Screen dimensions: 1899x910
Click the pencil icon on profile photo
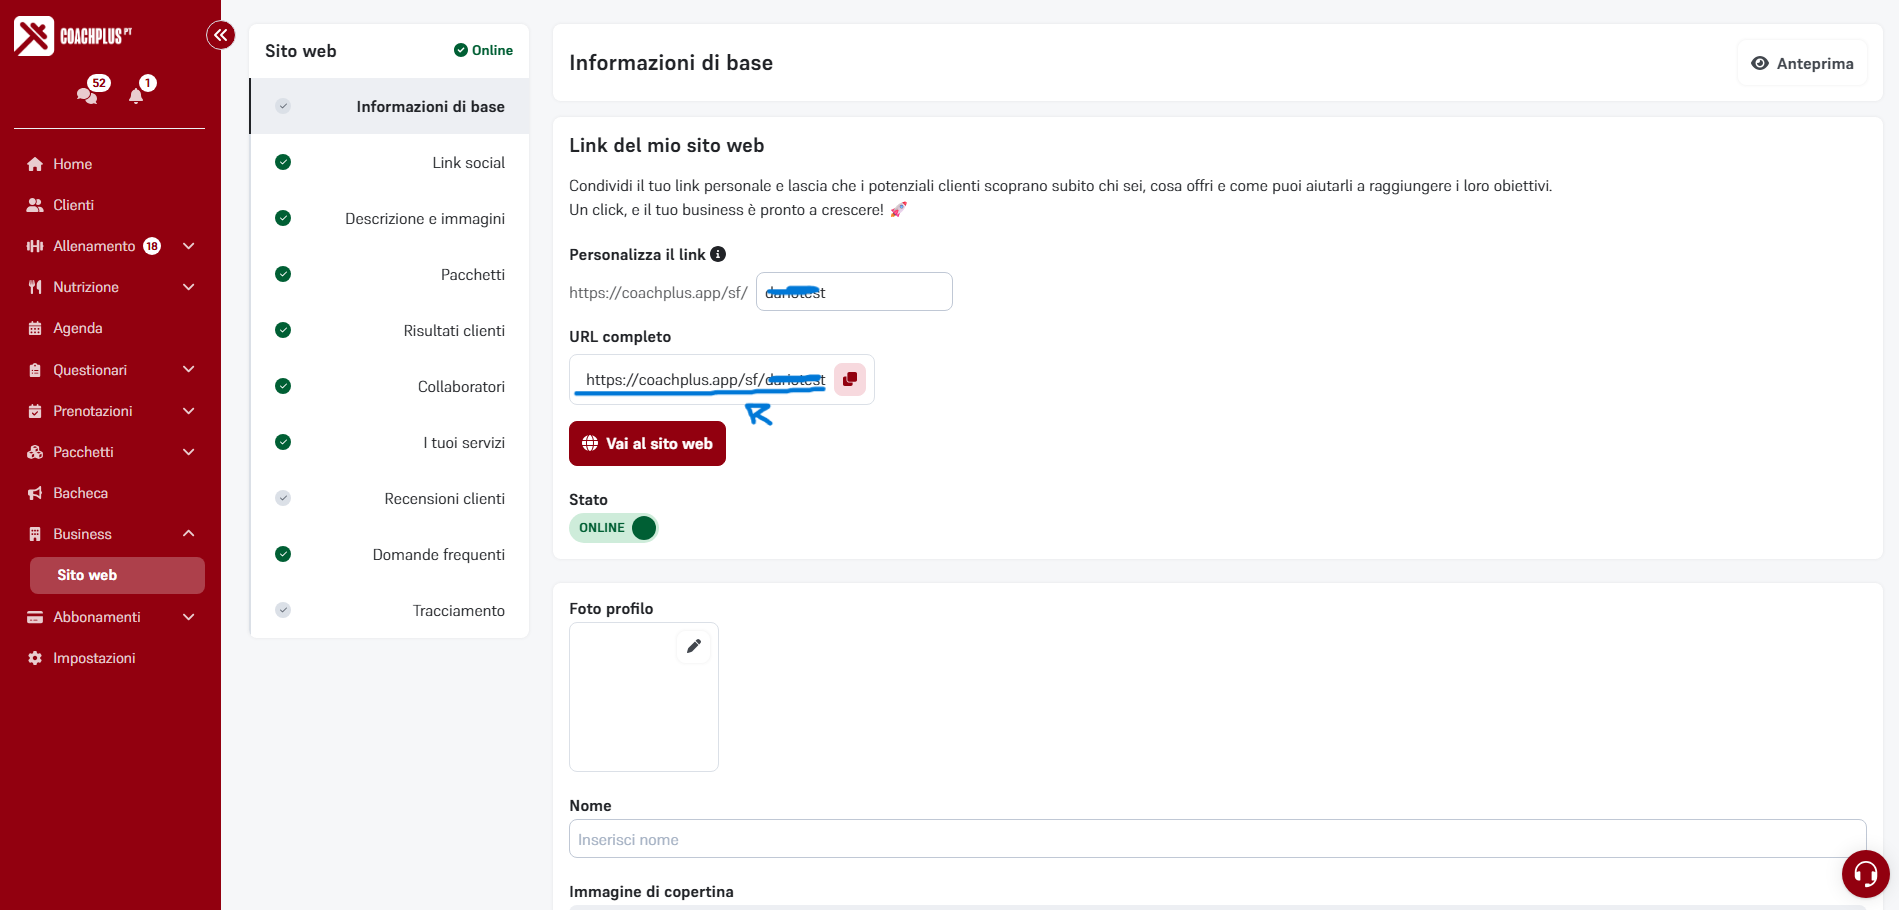point(693,646)
